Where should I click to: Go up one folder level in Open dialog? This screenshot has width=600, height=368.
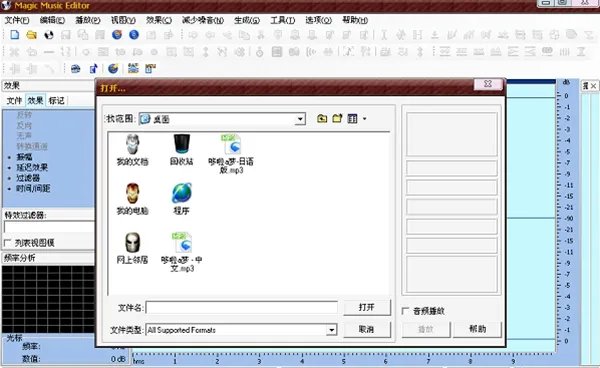coord(322,119)
